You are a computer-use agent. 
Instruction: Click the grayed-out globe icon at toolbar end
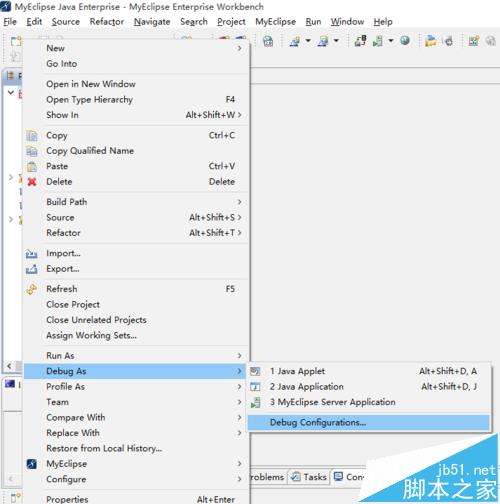(x=490, y=41)
